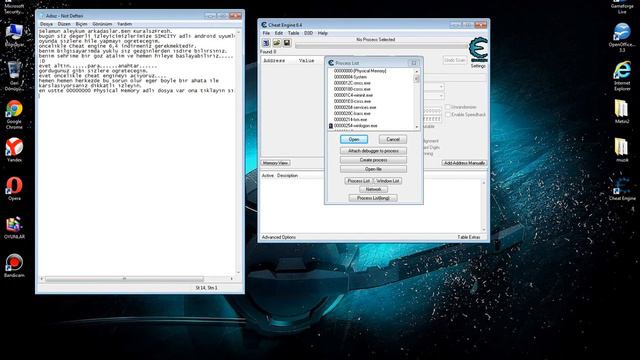The height and width of the screenshot is (360, 640).
Task: Open Advanced Options in Cheat Engine
Action: coord(279,237)
